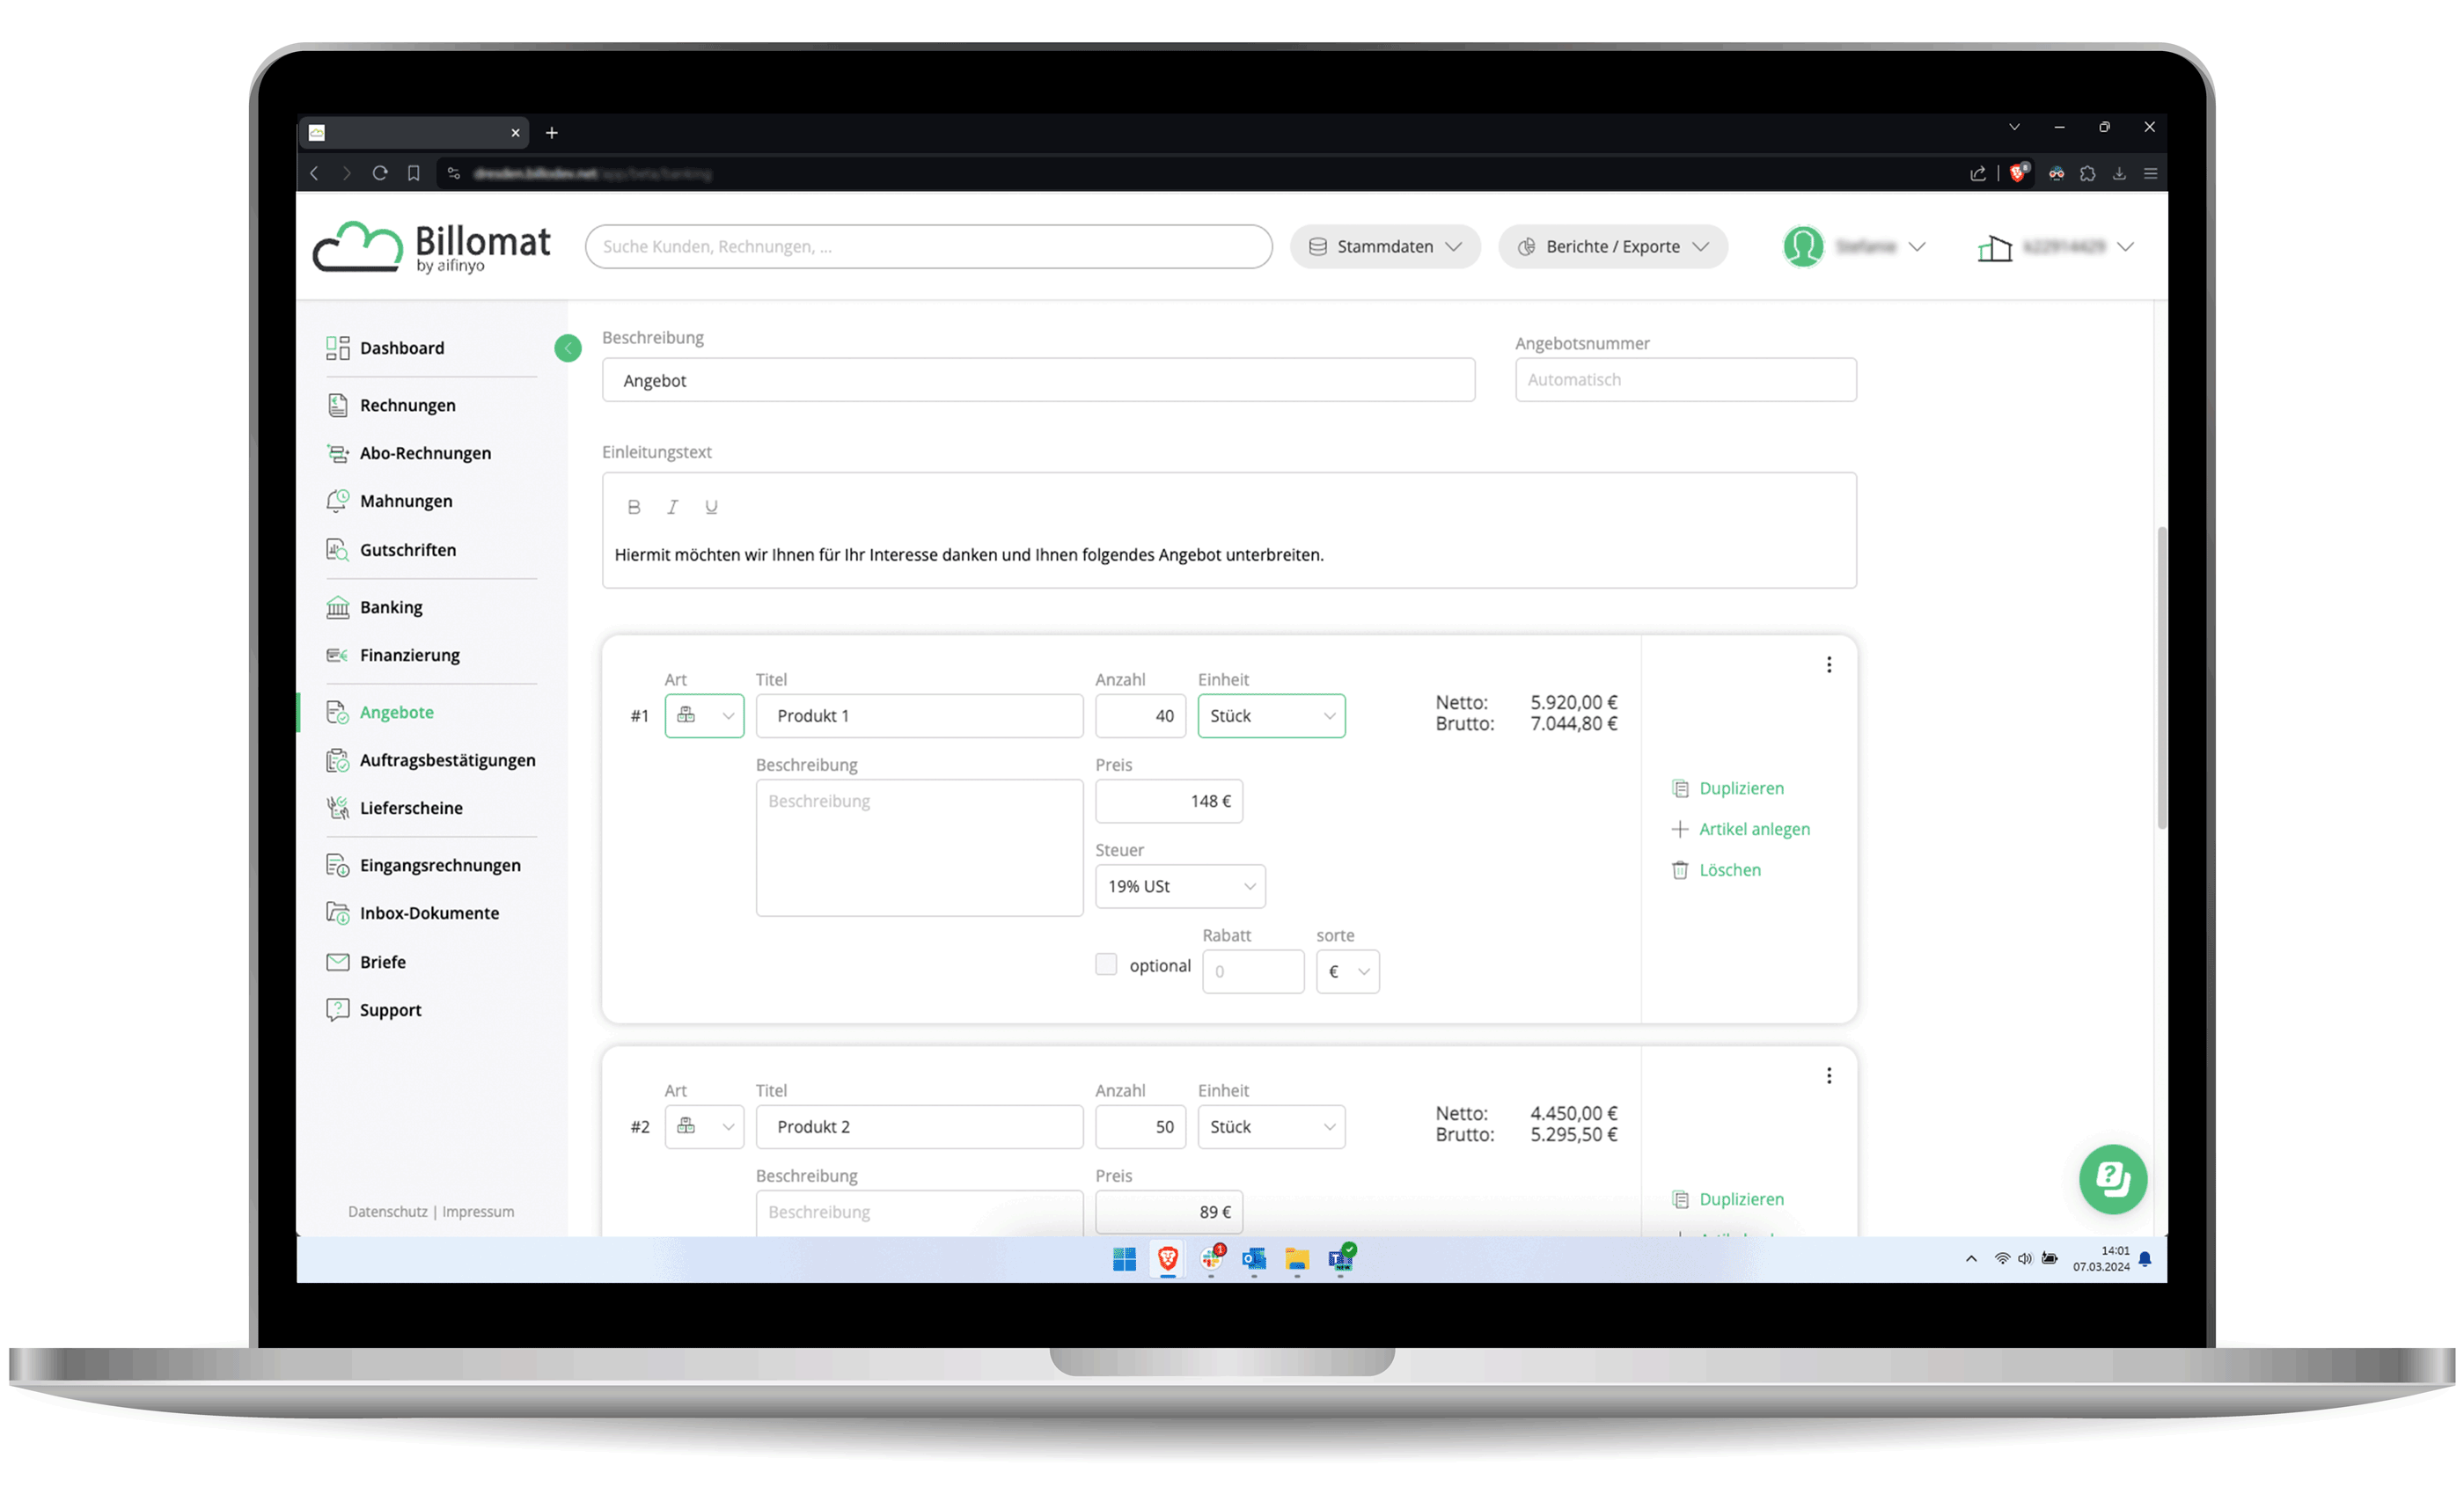This screenshot has width=2464, height=1502.
Task: Expand the 19% USt tax dropdown
Action: pyautogui.click(x=1180, y=886)
